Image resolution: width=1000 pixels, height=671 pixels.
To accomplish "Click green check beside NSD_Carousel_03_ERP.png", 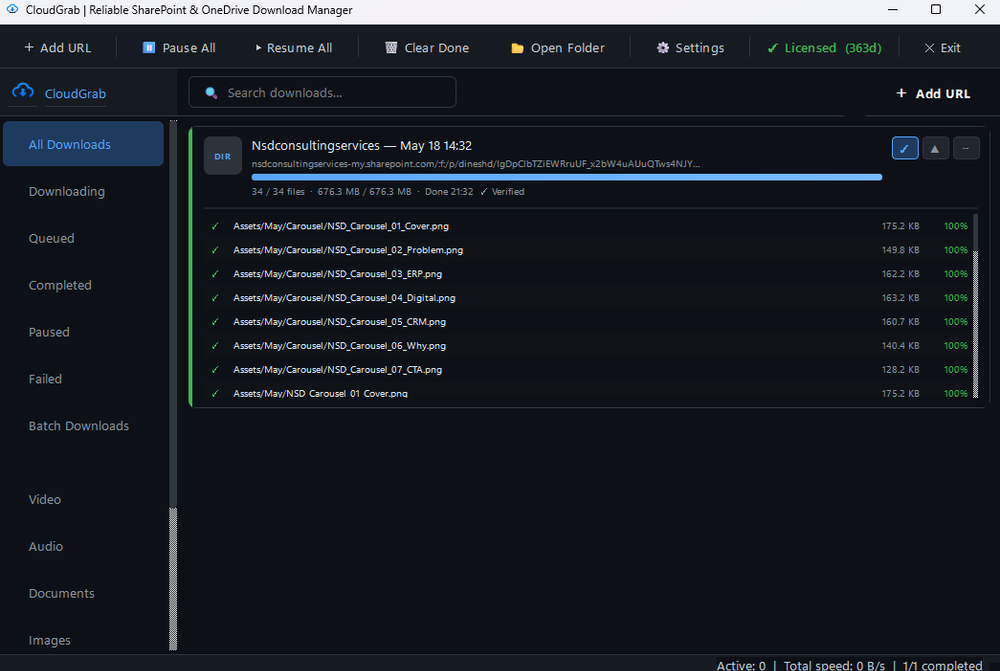I will click(x=215, y=274).
